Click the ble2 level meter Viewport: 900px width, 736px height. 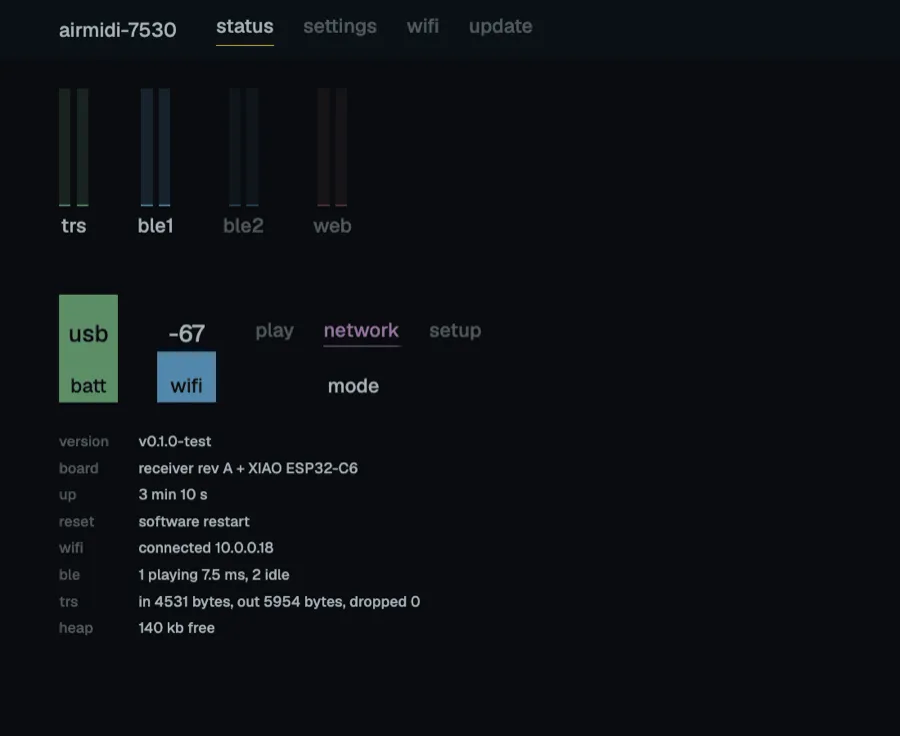243,147
